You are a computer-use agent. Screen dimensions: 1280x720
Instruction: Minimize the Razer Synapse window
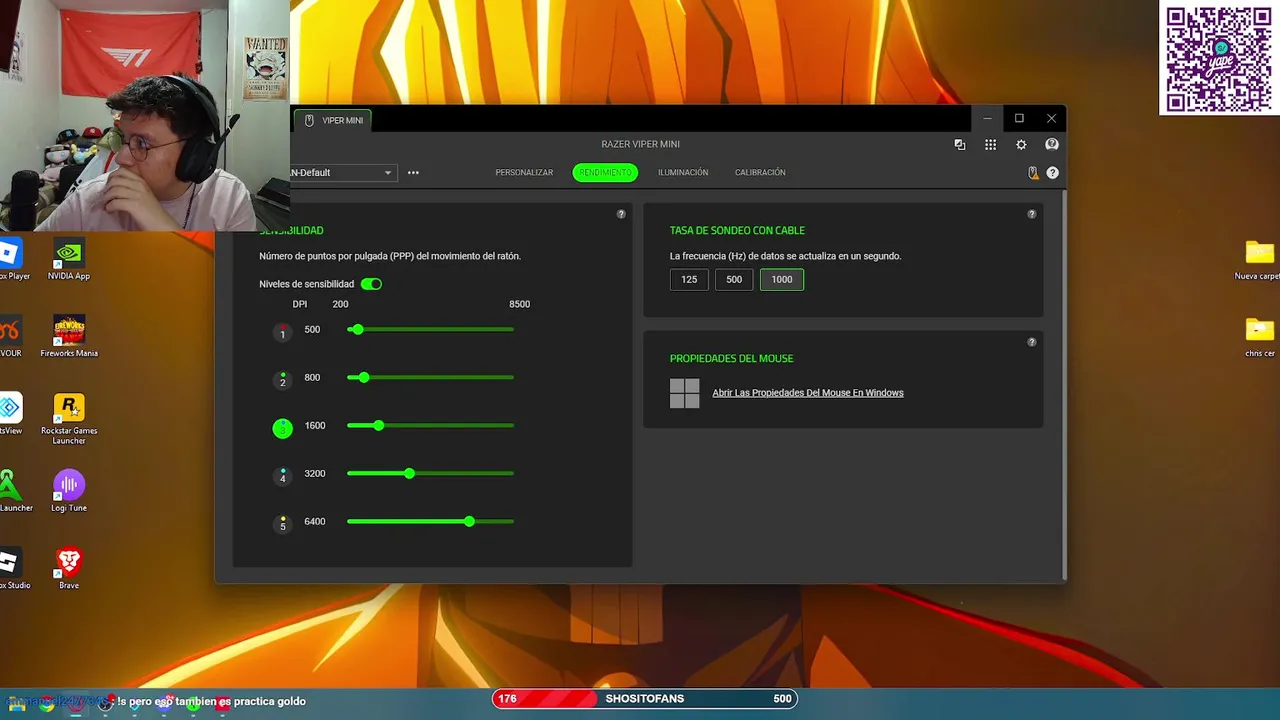(x=987, y=118)
